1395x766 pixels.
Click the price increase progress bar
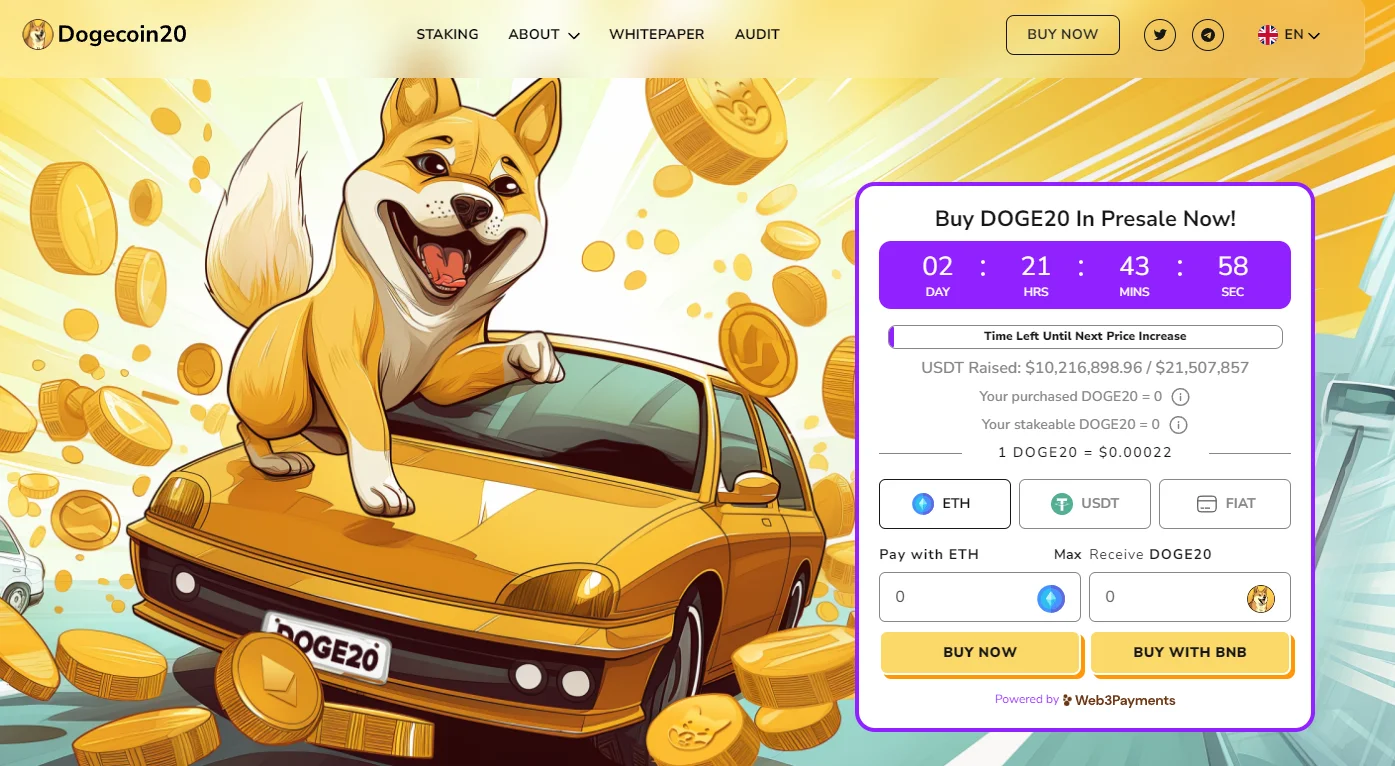1085,337
